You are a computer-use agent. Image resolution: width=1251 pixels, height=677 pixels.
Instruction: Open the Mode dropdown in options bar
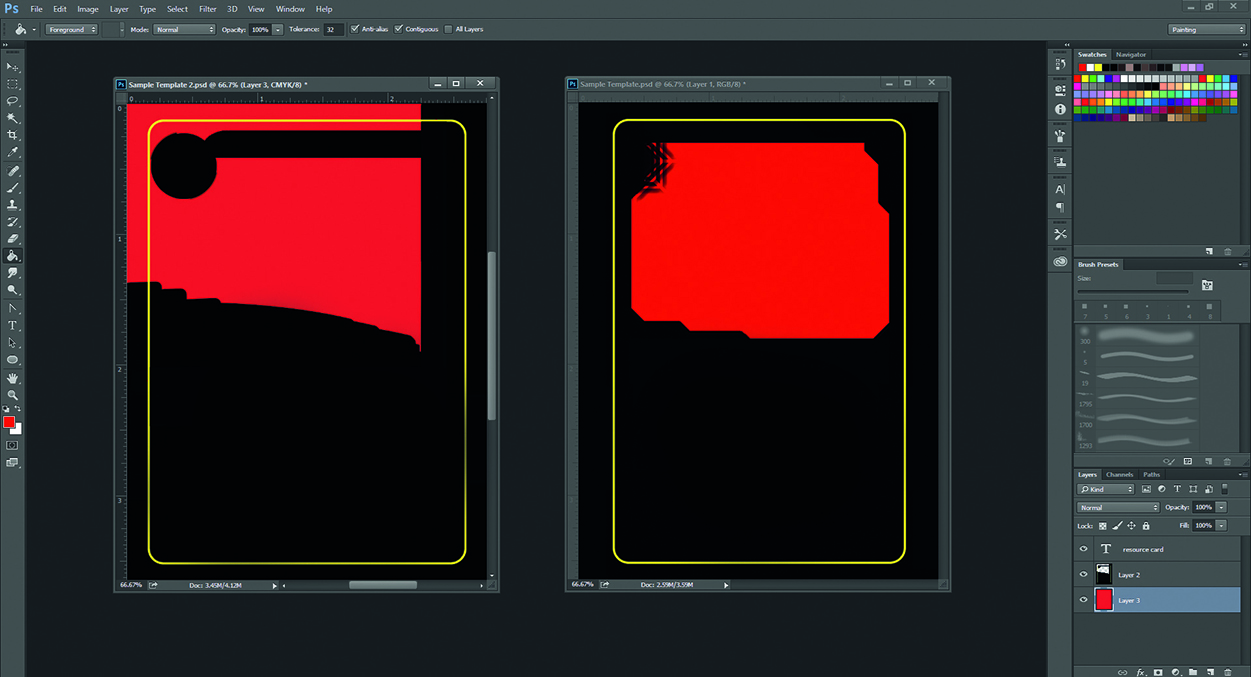pos(184,29)
